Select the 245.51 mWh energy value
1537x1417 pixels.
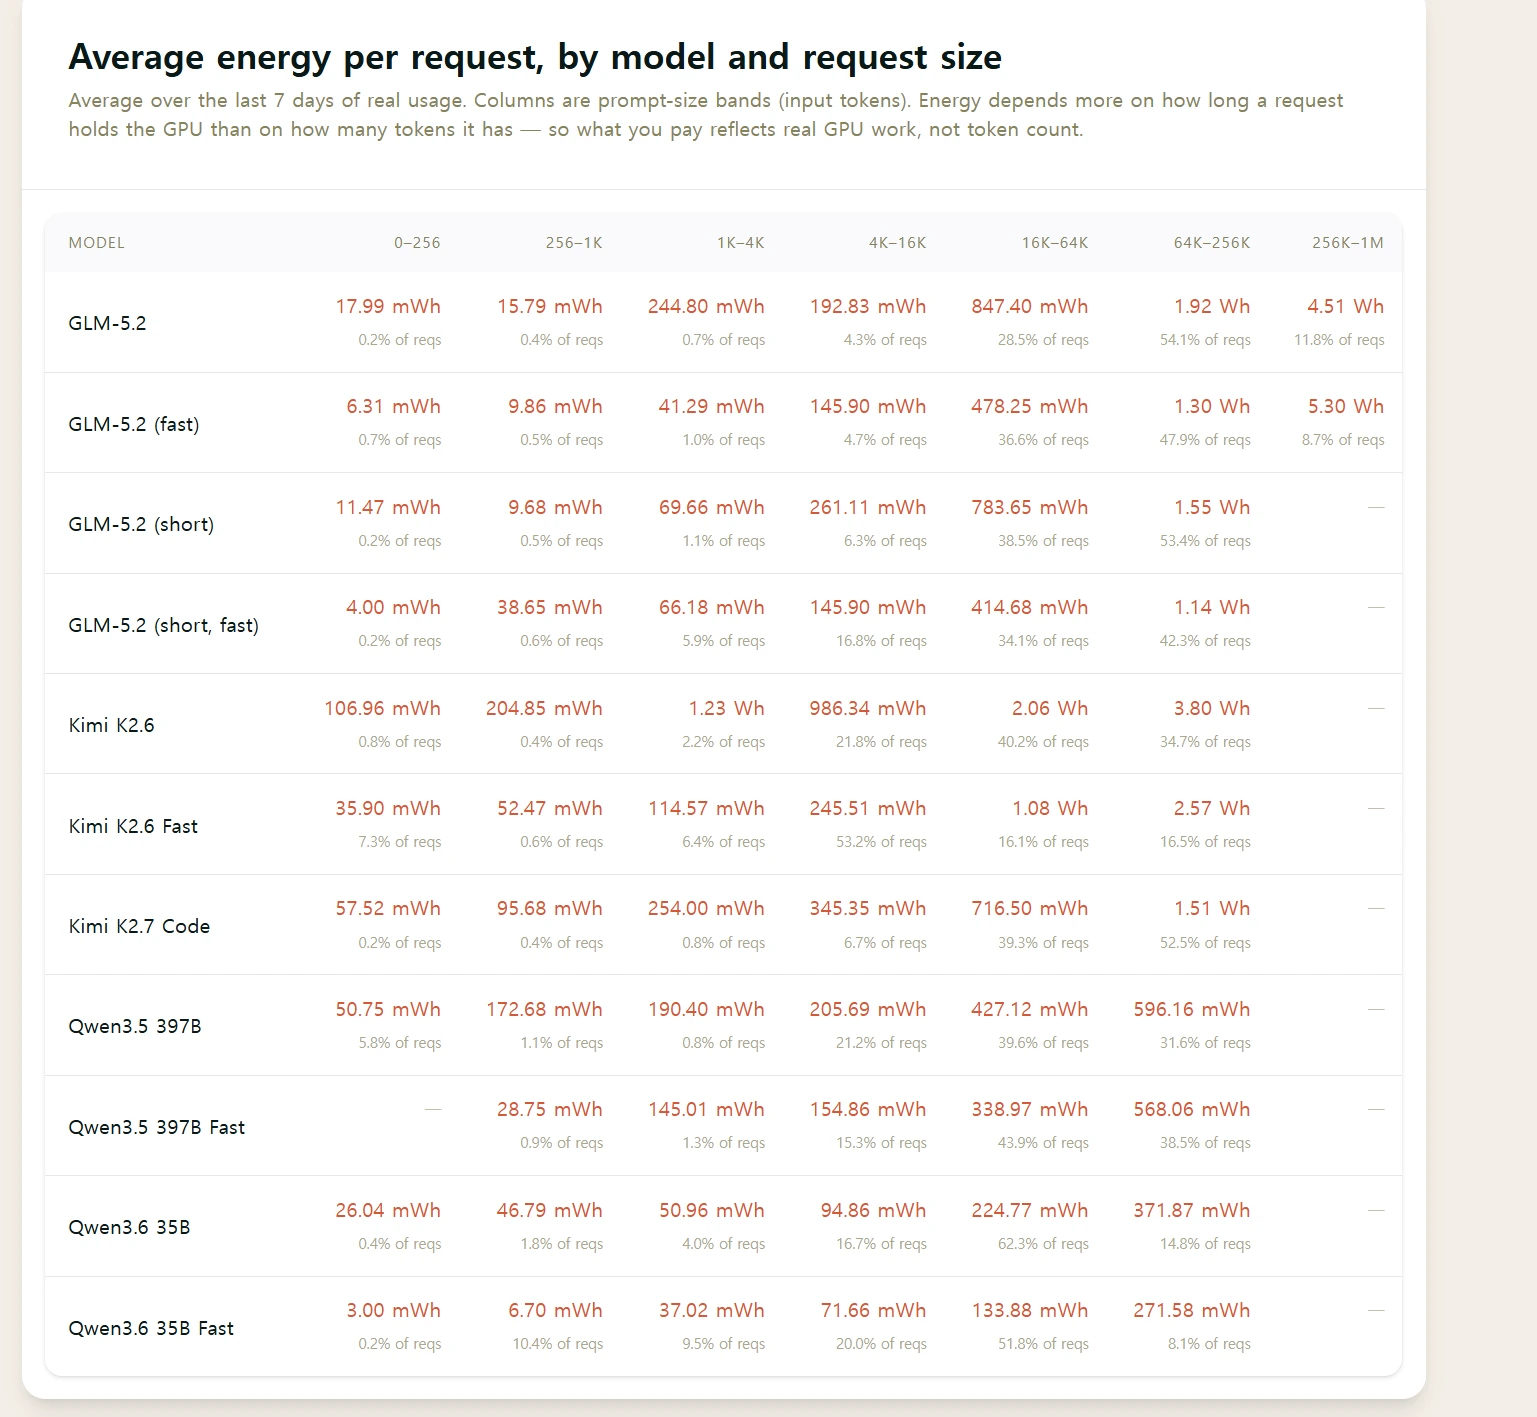[868, 808]
